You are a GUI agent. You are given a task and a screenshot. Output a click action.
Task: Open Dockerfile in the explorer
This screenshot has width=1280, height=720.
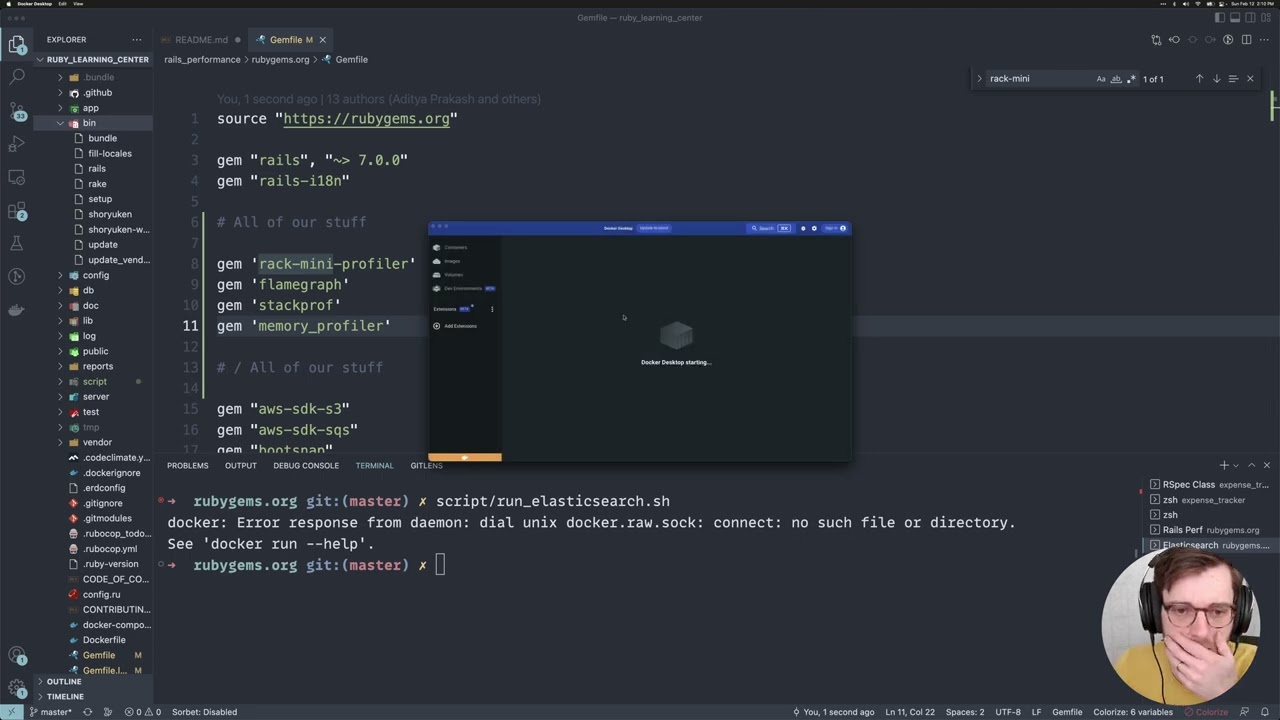tap(104, 640)
